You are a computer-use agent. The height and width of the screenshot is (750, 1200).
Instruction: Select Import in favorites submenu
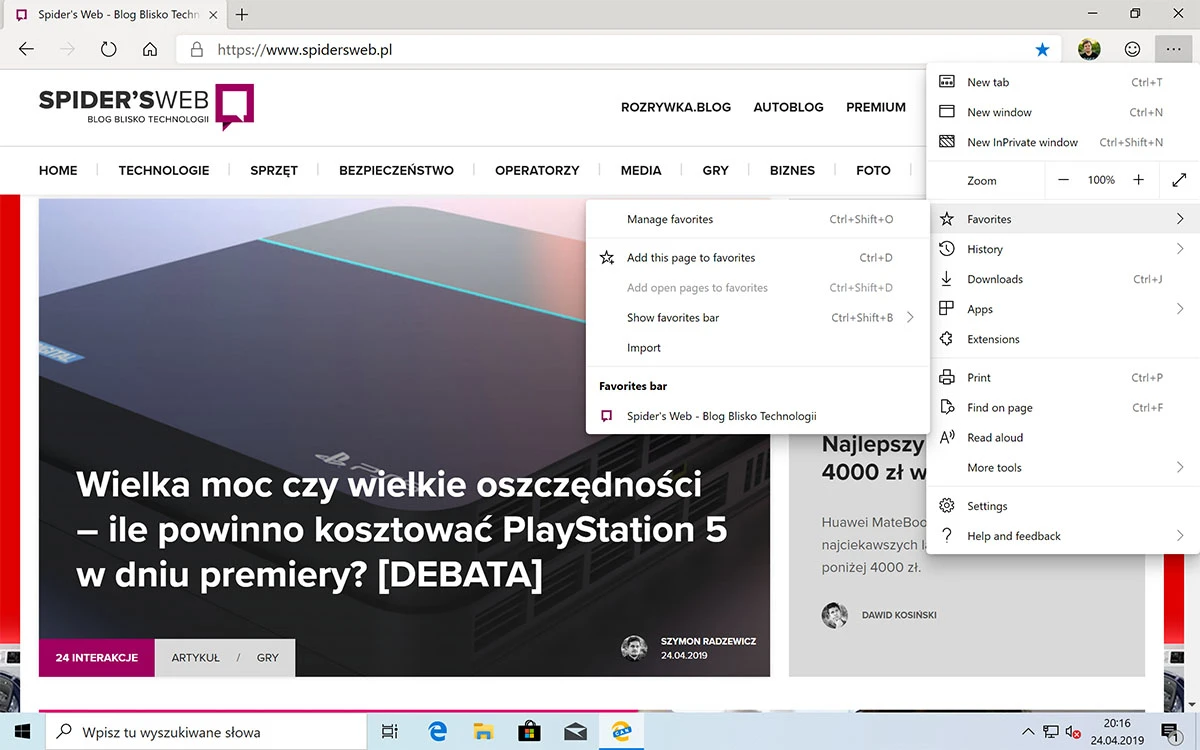click(x=758, y=347)
